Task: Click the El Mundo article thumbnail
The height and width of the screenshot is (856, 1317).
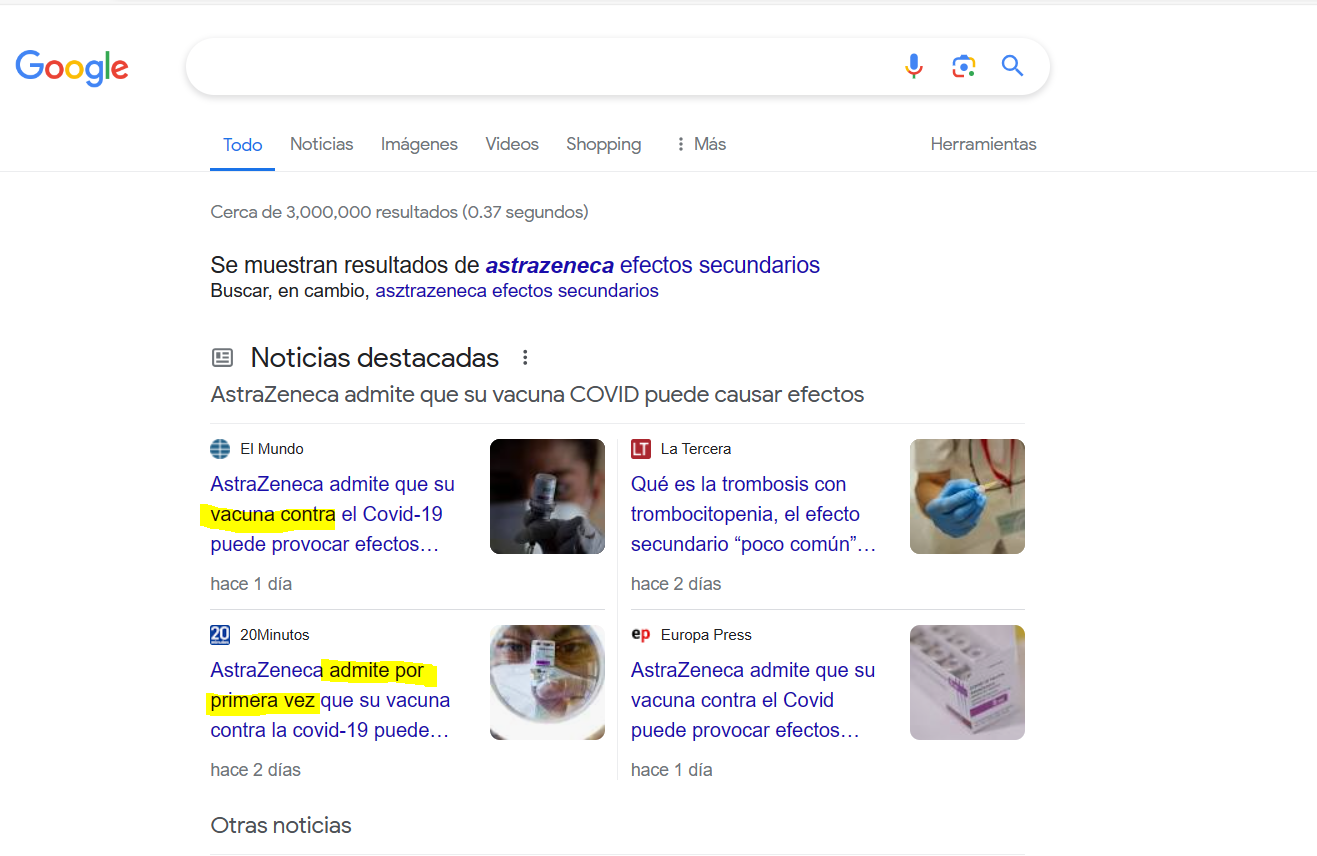Action: pyautogui.click(x=547, y=497)
